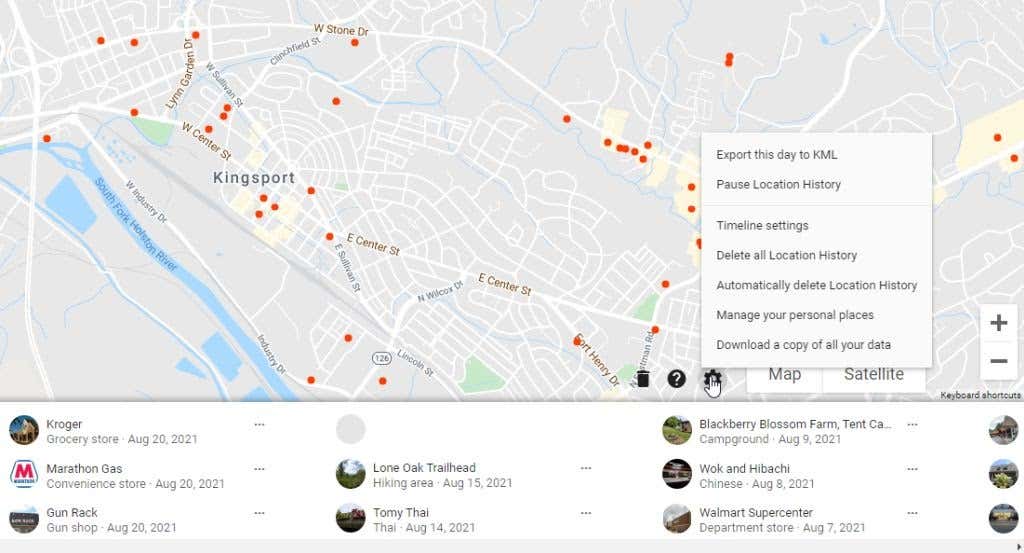
Task: Open the help question mark icon
Action: point(677,378)
